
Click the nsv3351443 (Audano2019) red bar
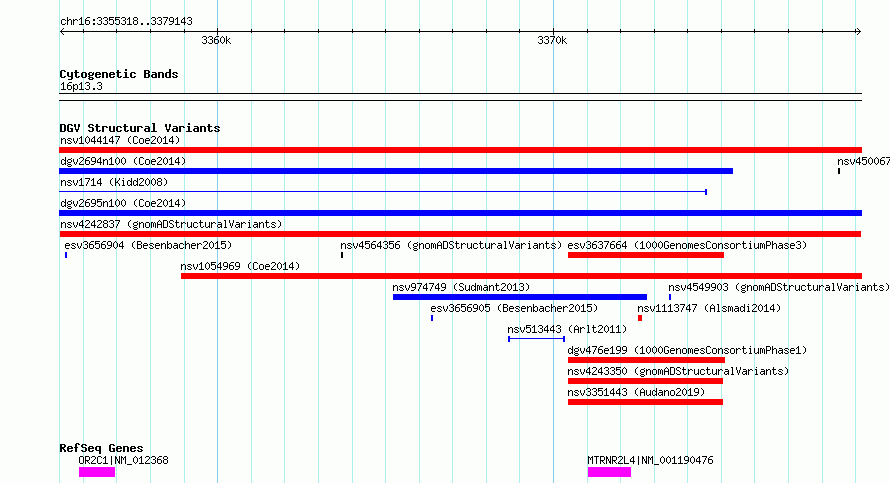coord(645,402)
